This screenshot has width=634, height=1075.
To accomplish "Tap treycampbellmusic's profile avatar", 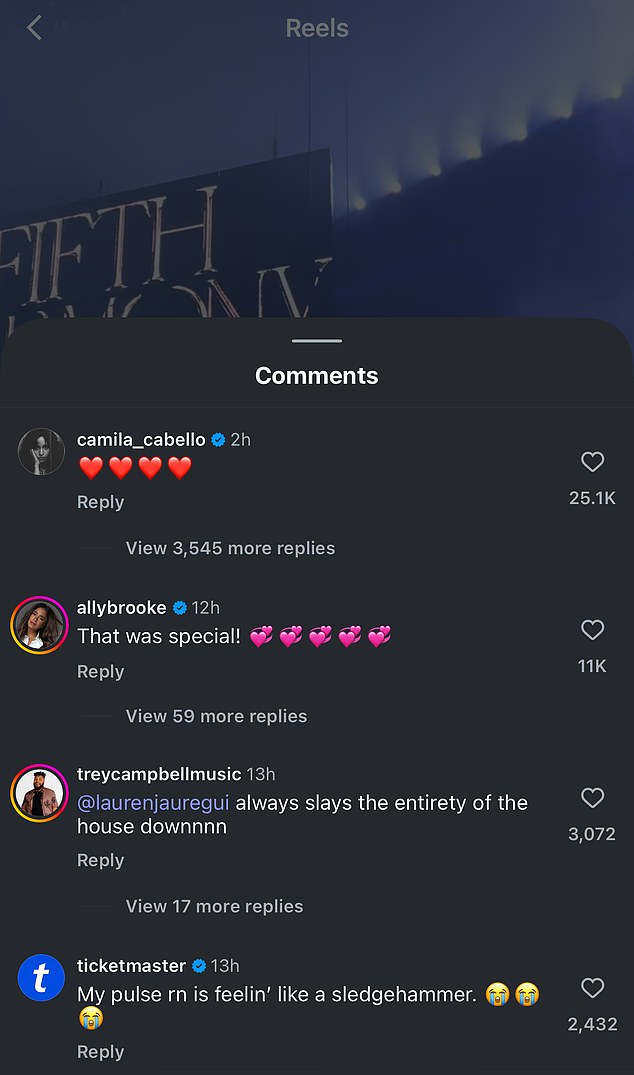I will (x=41, y=792).
